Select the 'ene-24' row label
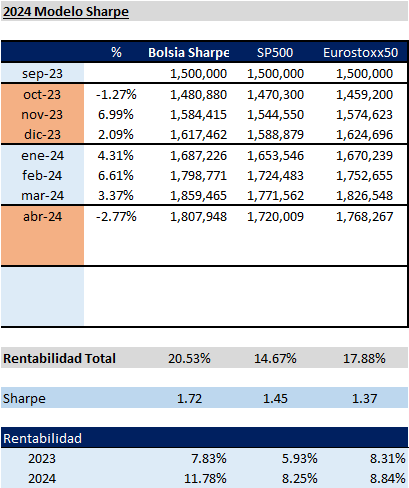Screen dimensions: 409x488 [42, 156]
